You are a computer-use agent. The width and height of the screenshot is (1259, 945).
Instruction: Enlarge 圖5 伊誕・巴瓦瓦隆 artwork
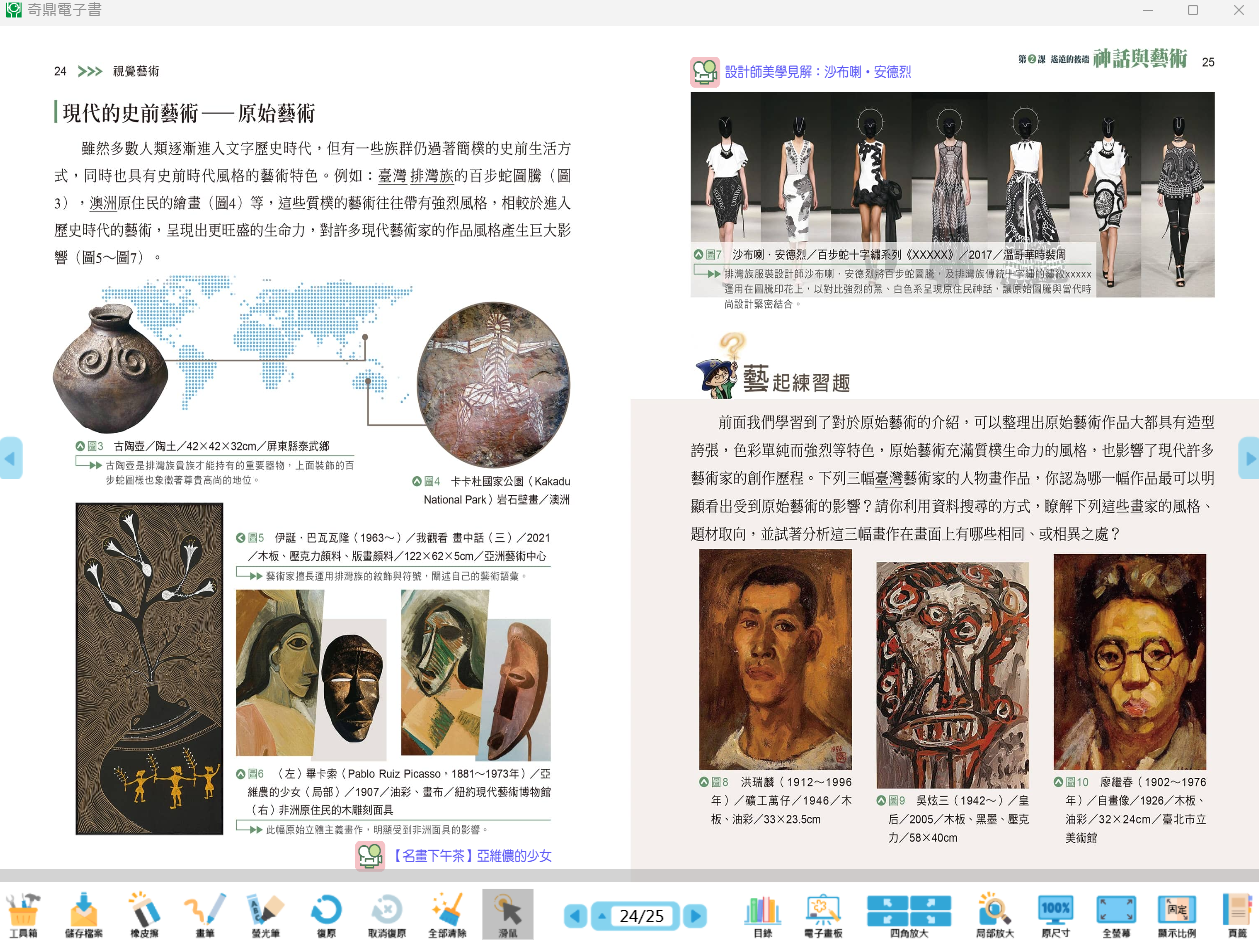pyautogui.click(x=150, y=668)
